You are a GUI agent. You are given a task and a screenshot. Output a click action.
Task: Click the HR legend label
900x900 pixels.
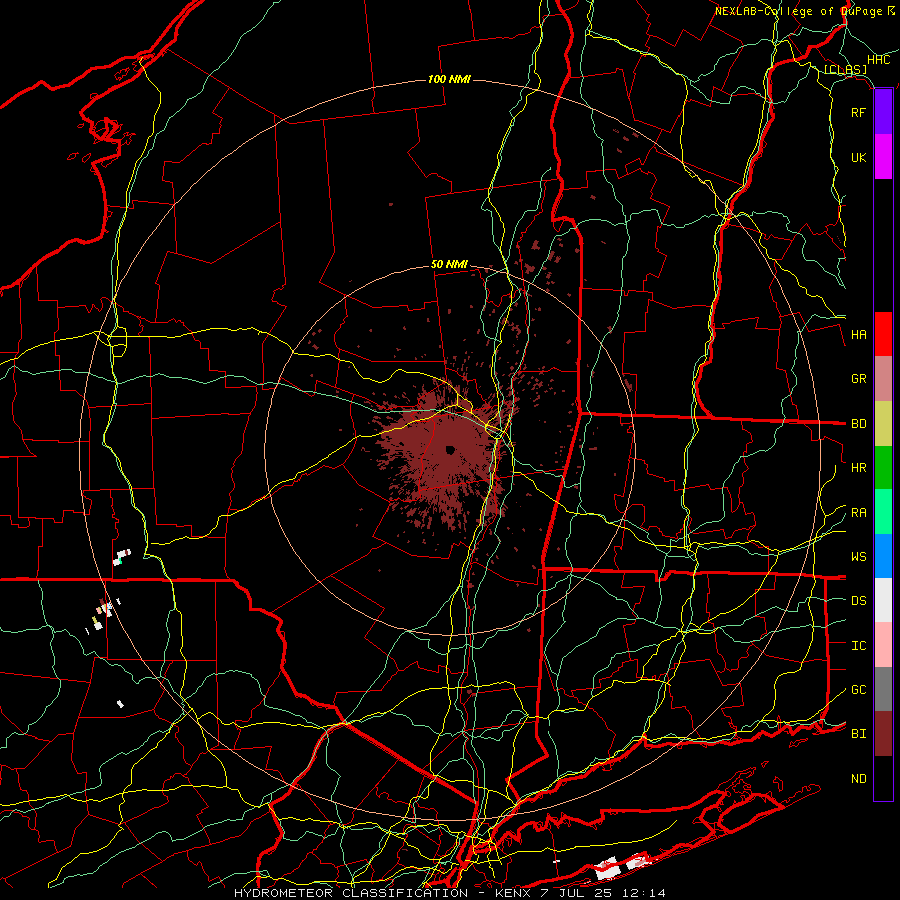858,468
